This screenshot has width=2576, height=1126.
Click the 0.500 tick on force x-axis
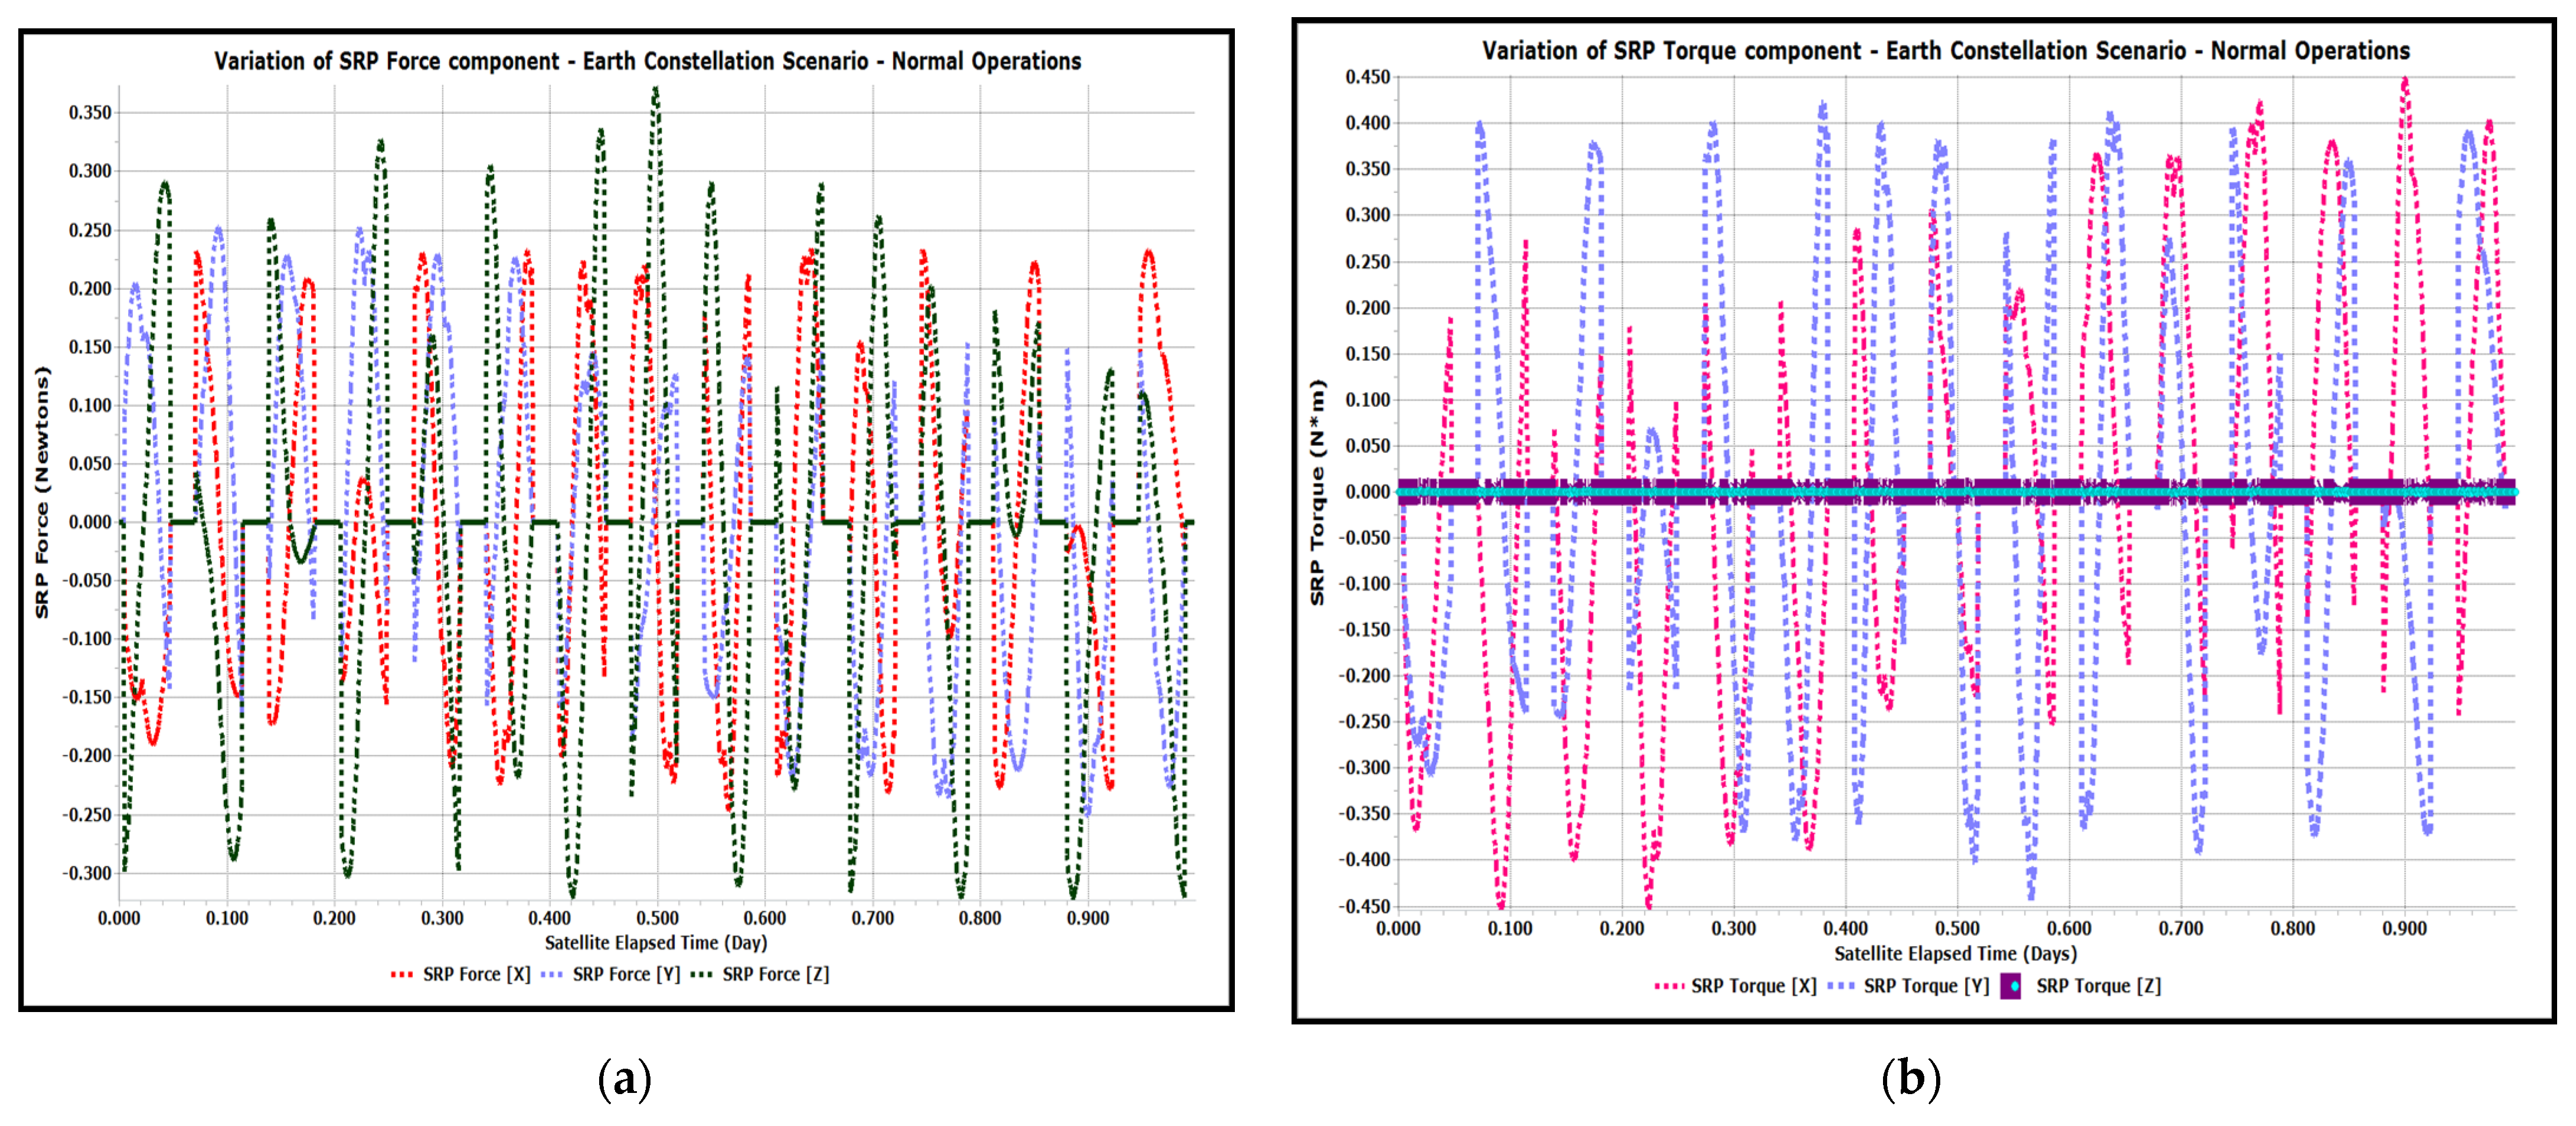click(657, 918)
